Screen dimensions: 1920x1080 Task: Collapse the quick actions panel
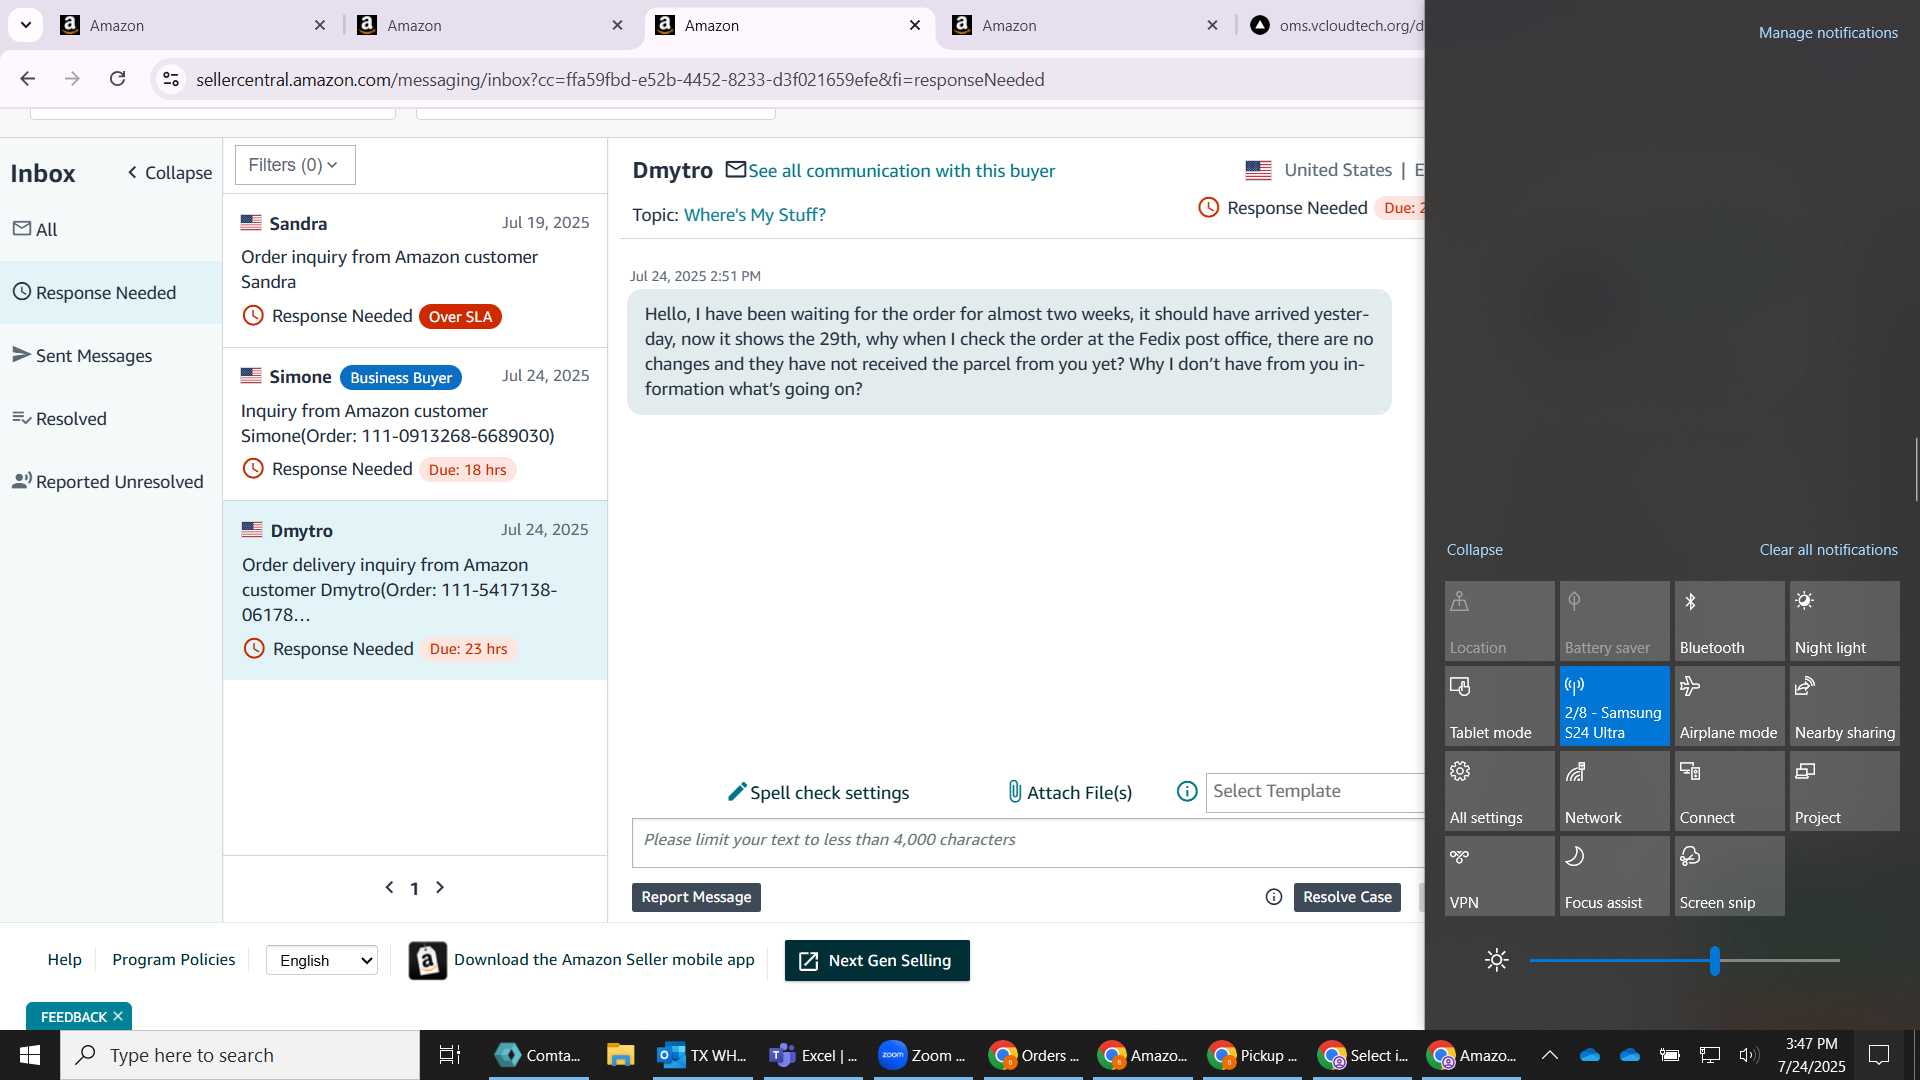click(1474, 550)
